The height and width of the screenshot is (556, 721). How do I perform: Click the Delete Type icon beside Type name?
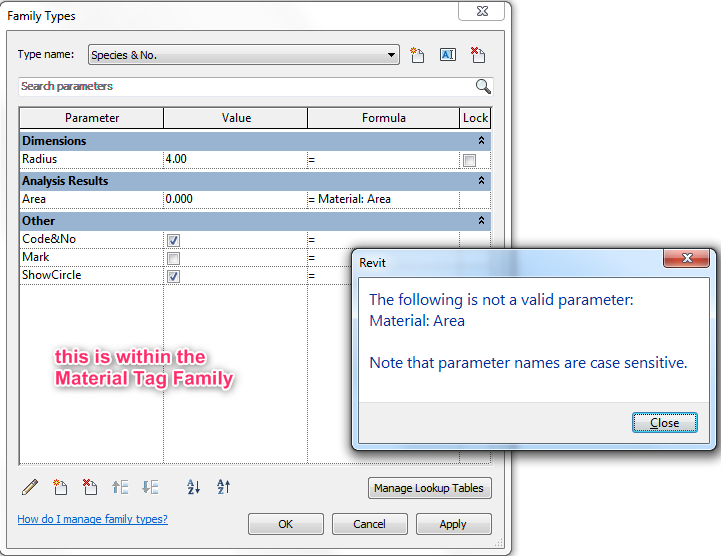478,55
